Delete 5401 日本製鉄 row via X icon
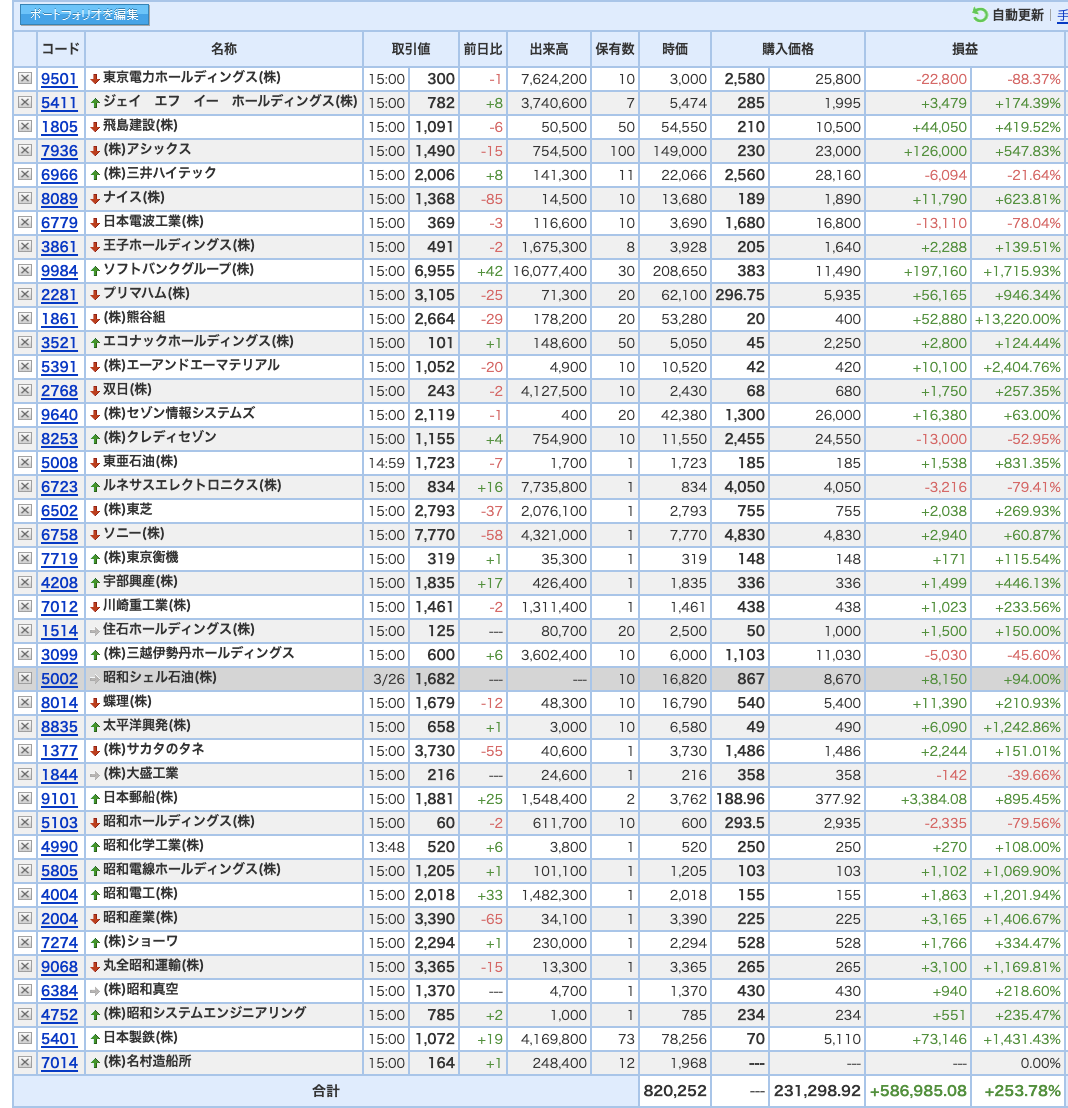The width and height of the screenshot is (1068, 1108). [25, 1039]
